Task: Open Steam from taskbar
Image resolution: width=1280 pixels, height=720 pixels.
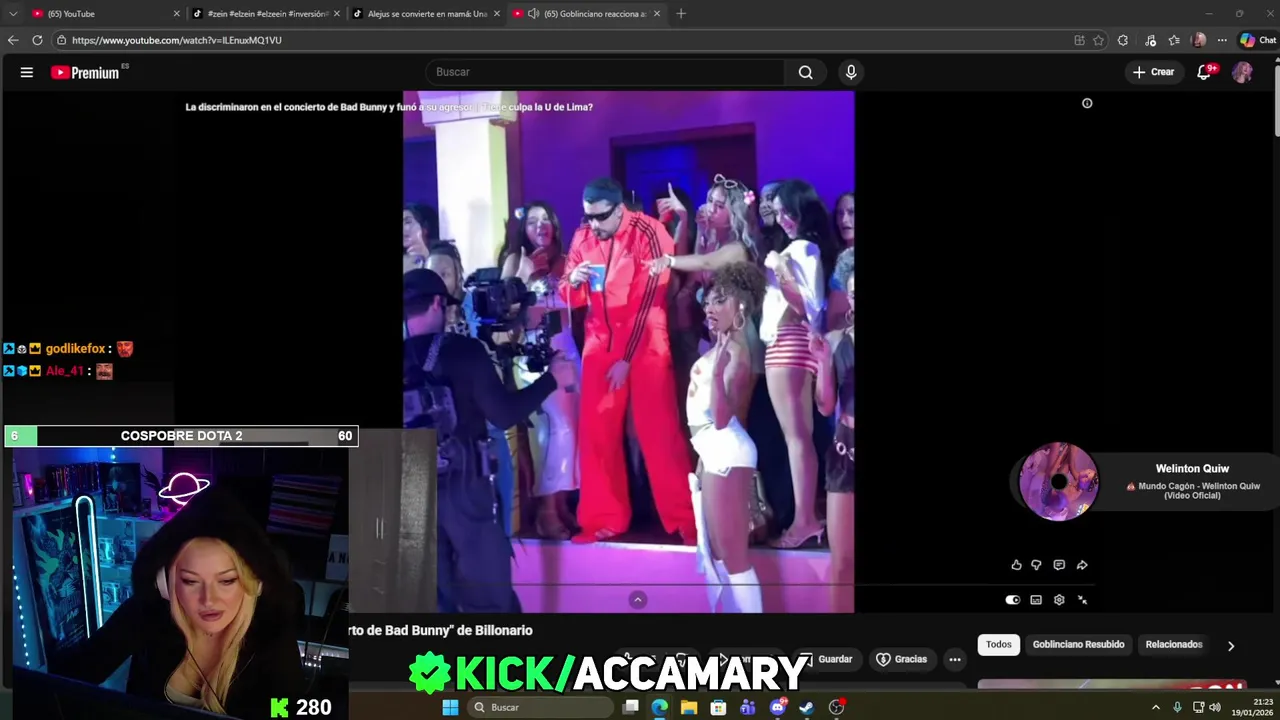Action: point(807,707)
